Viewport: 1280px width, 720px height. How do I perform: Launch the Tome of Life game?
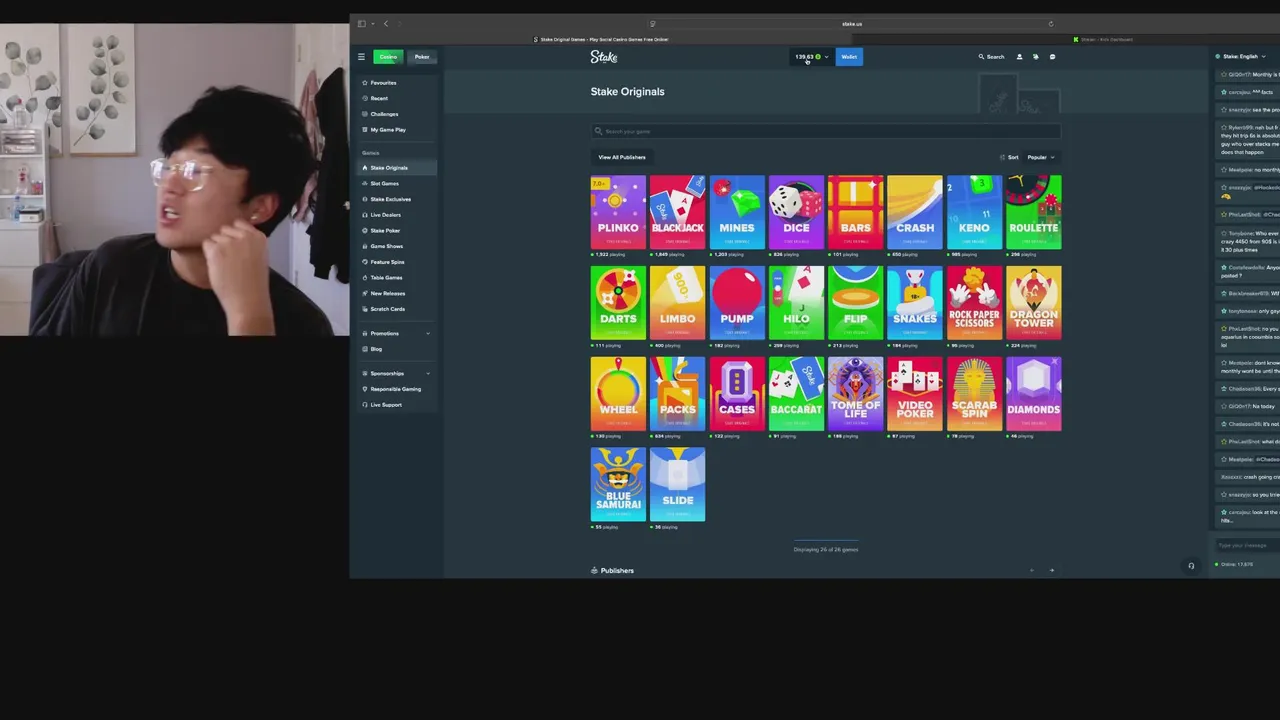pos(856,393)
